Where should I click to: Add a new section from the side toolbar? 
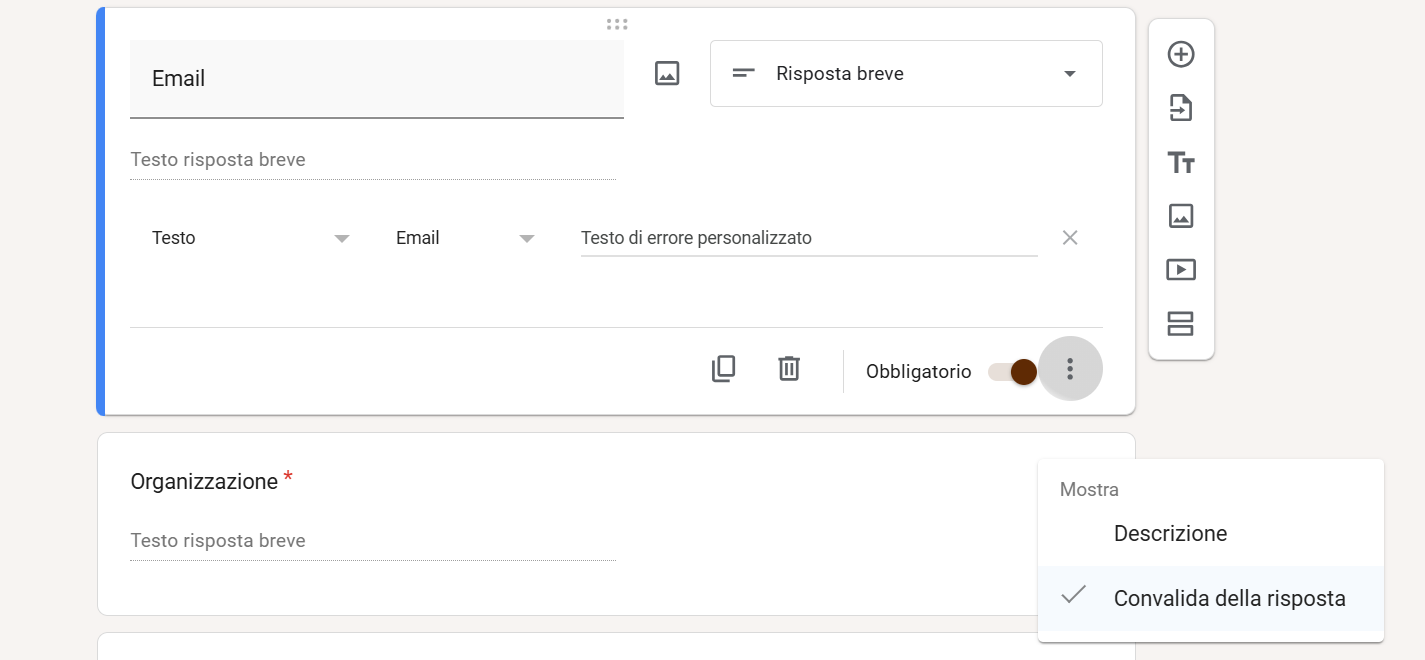1181,324
